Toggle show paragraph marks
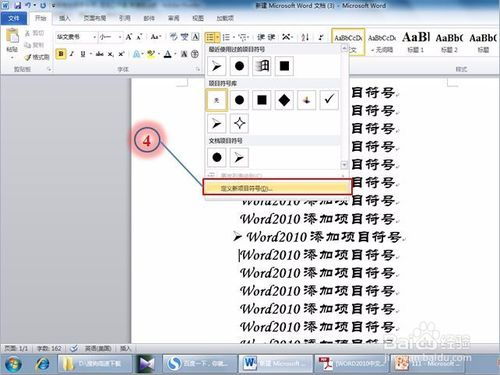The image size is (500, 375). (x=321, y=37)
